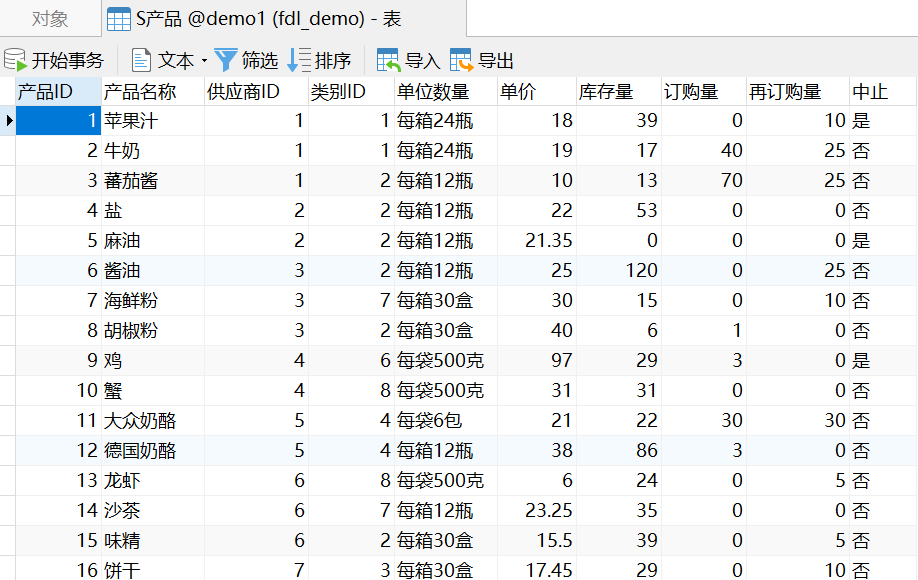918x580 pixels.
Task: Select the 库存量 column header
Action: 606,92
